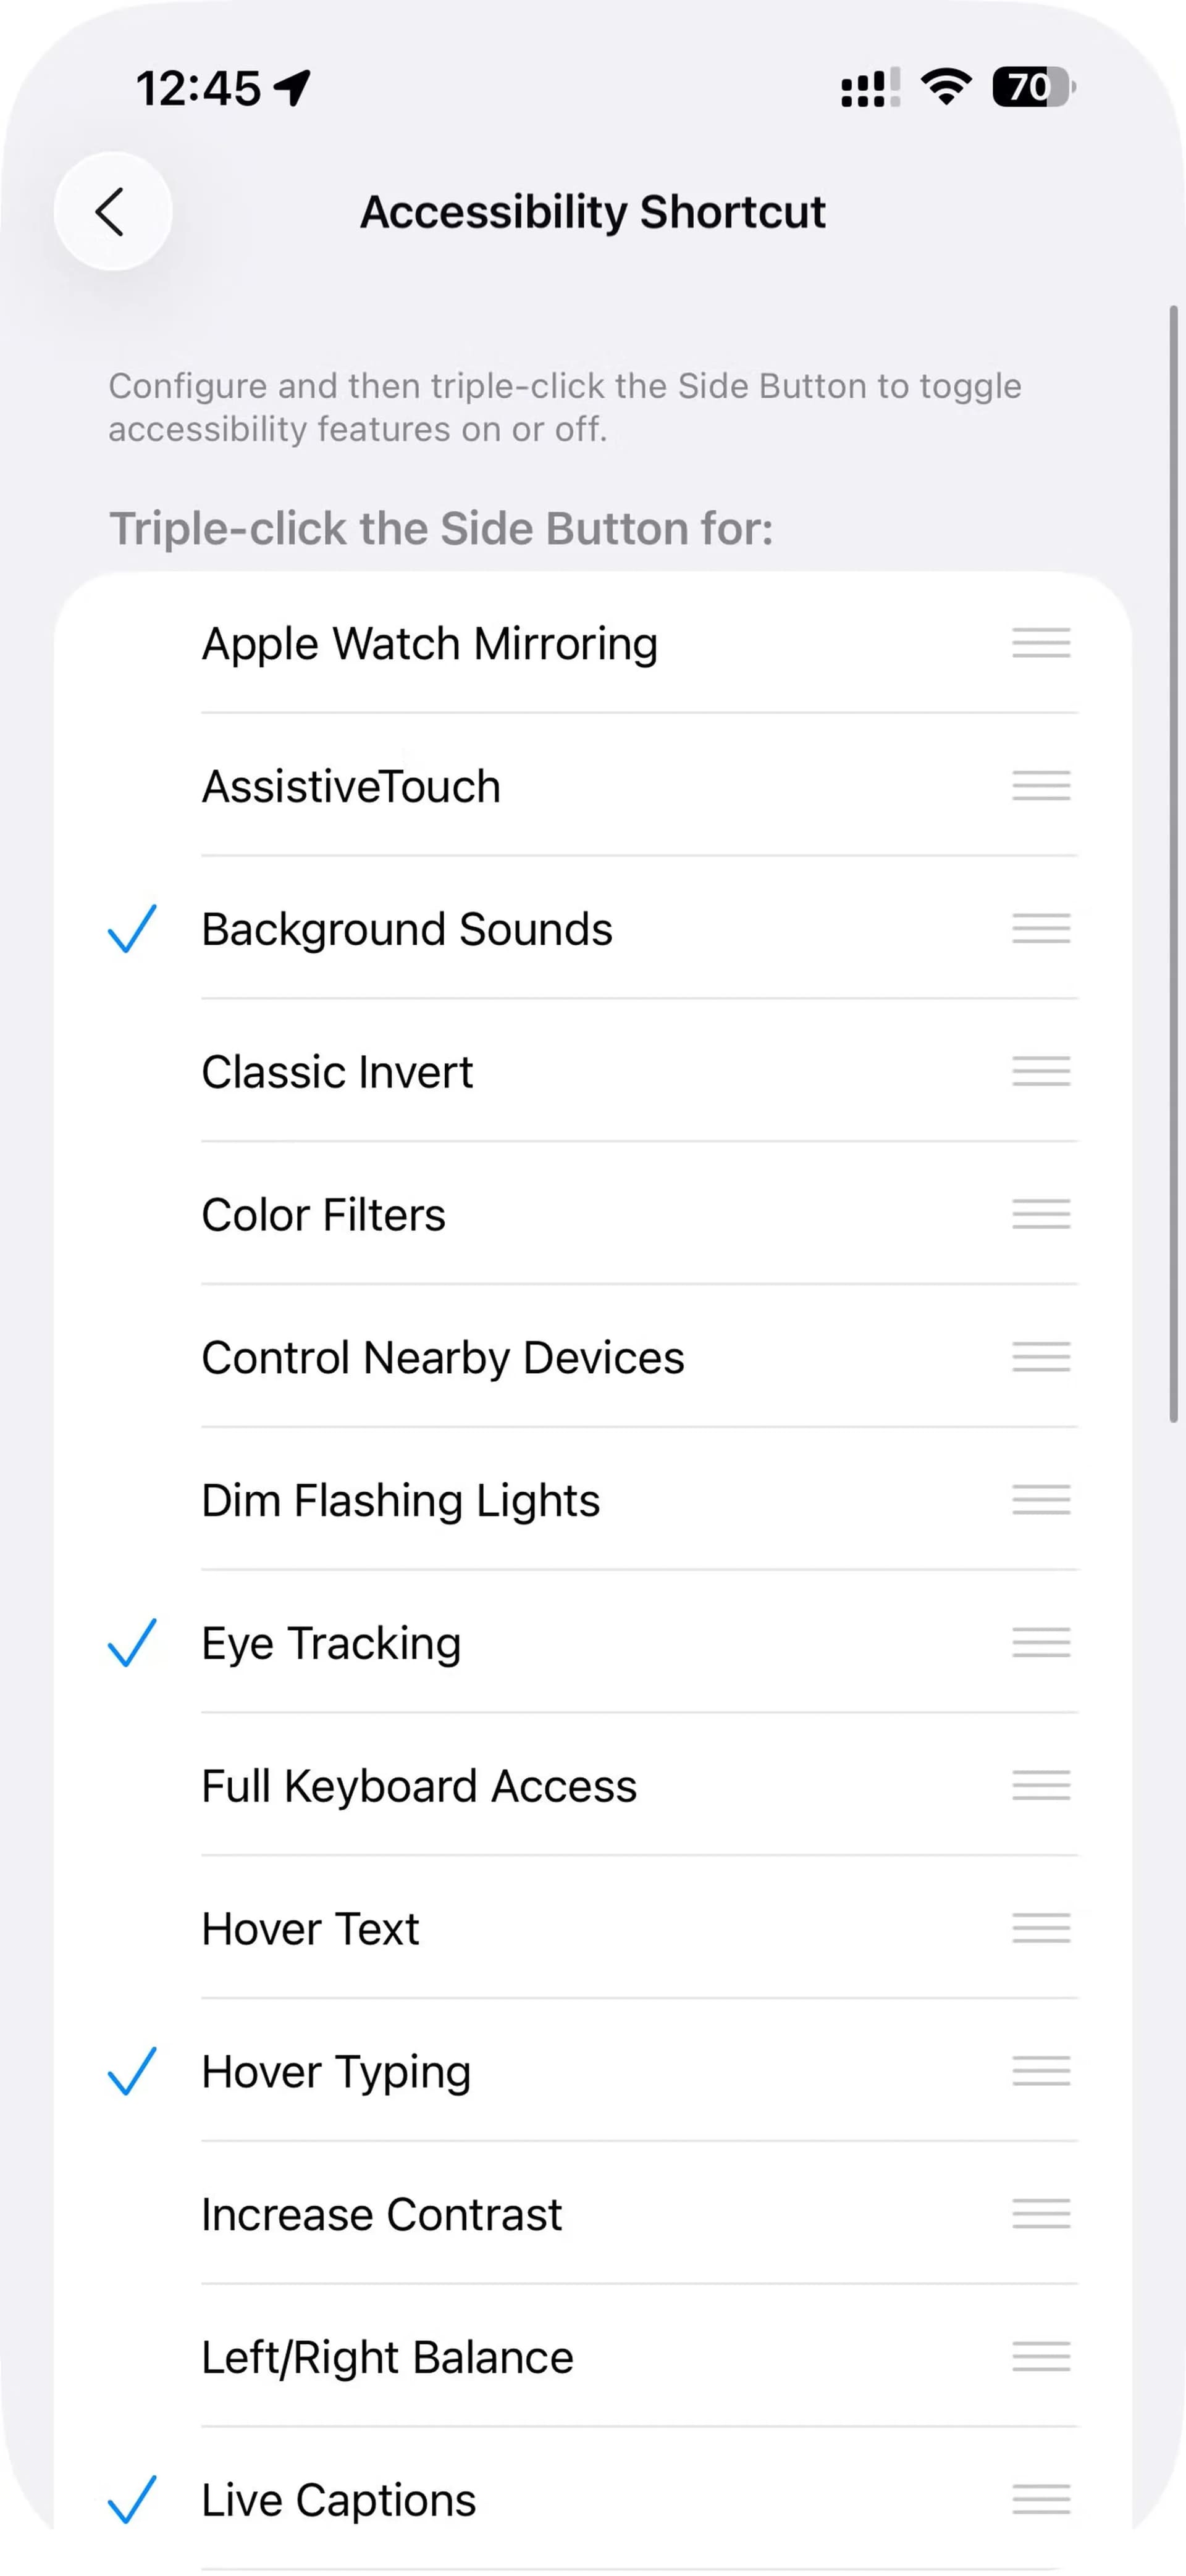Click the vertical scrollbar indicator

1173,864
